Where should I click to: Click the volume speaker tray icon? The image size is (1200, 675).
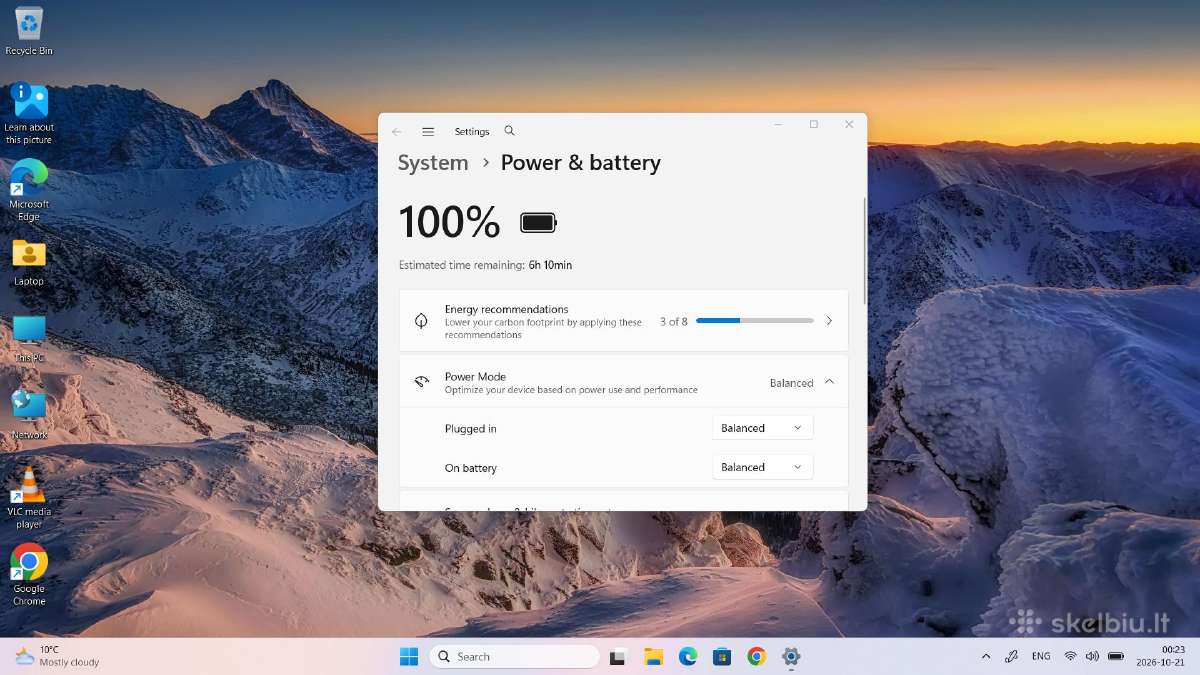1092,656
